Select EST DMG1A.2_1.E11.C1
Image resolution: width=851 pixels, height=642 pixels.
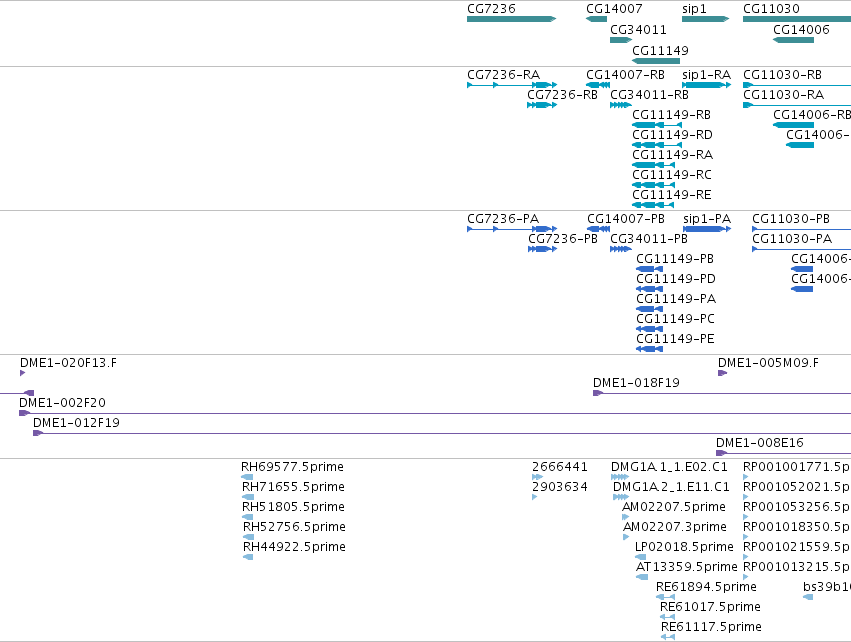pyautogui.click(x=621, y=497)
